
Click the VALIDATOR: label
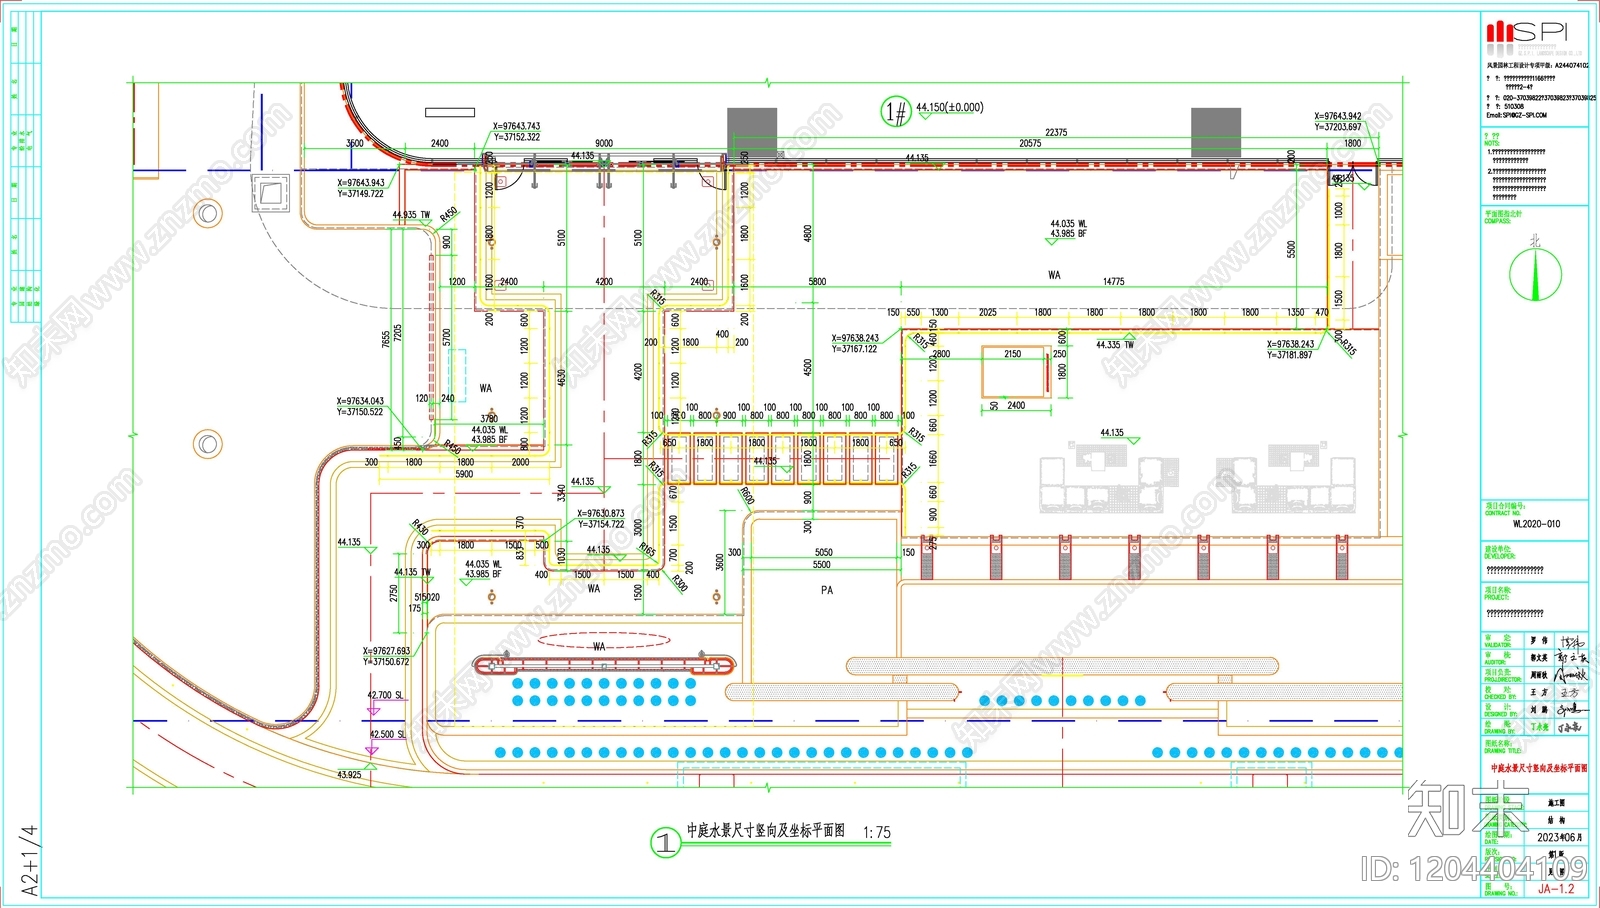coord(1497,645)
